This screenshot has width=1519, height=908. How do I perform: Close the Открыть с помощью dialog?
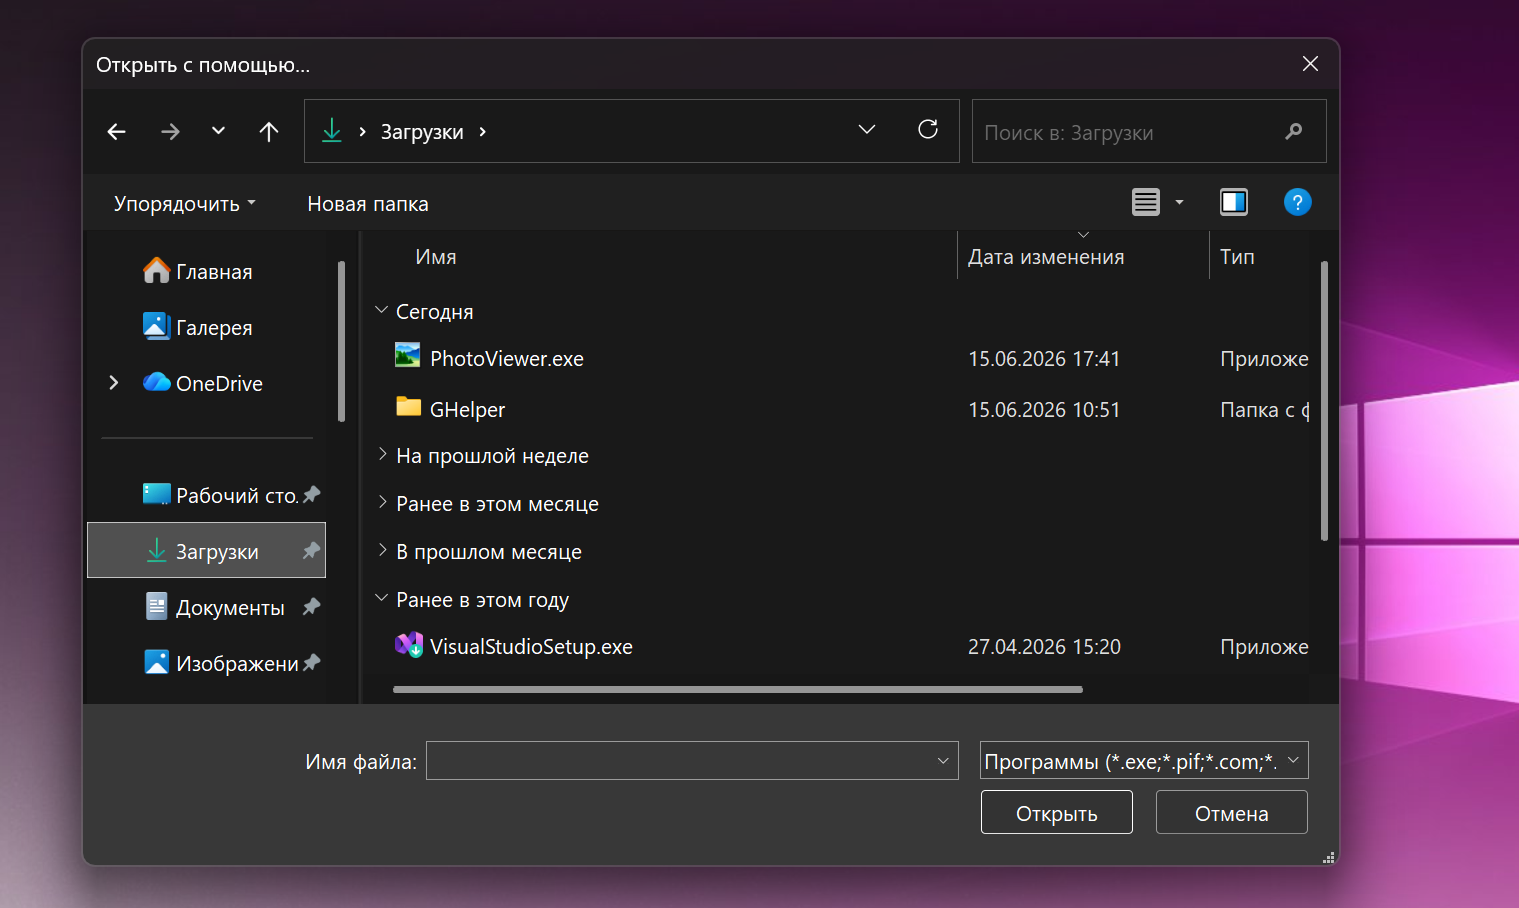coord(1310,64)
